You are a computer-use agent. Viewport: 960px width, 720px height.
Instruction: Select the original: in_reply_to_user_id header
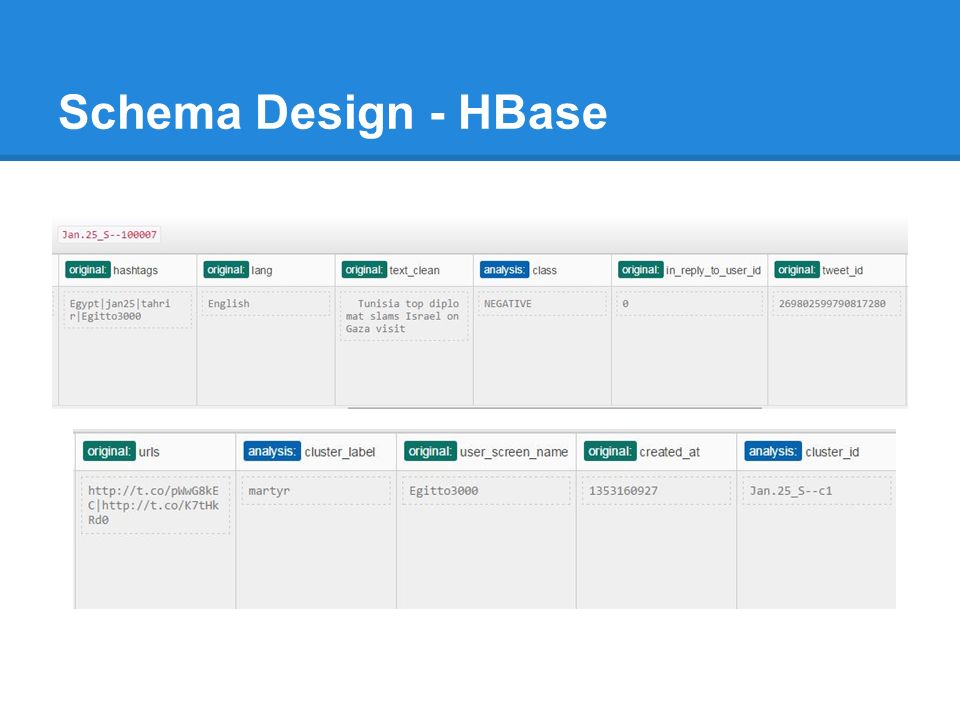[x=689, y=270]
